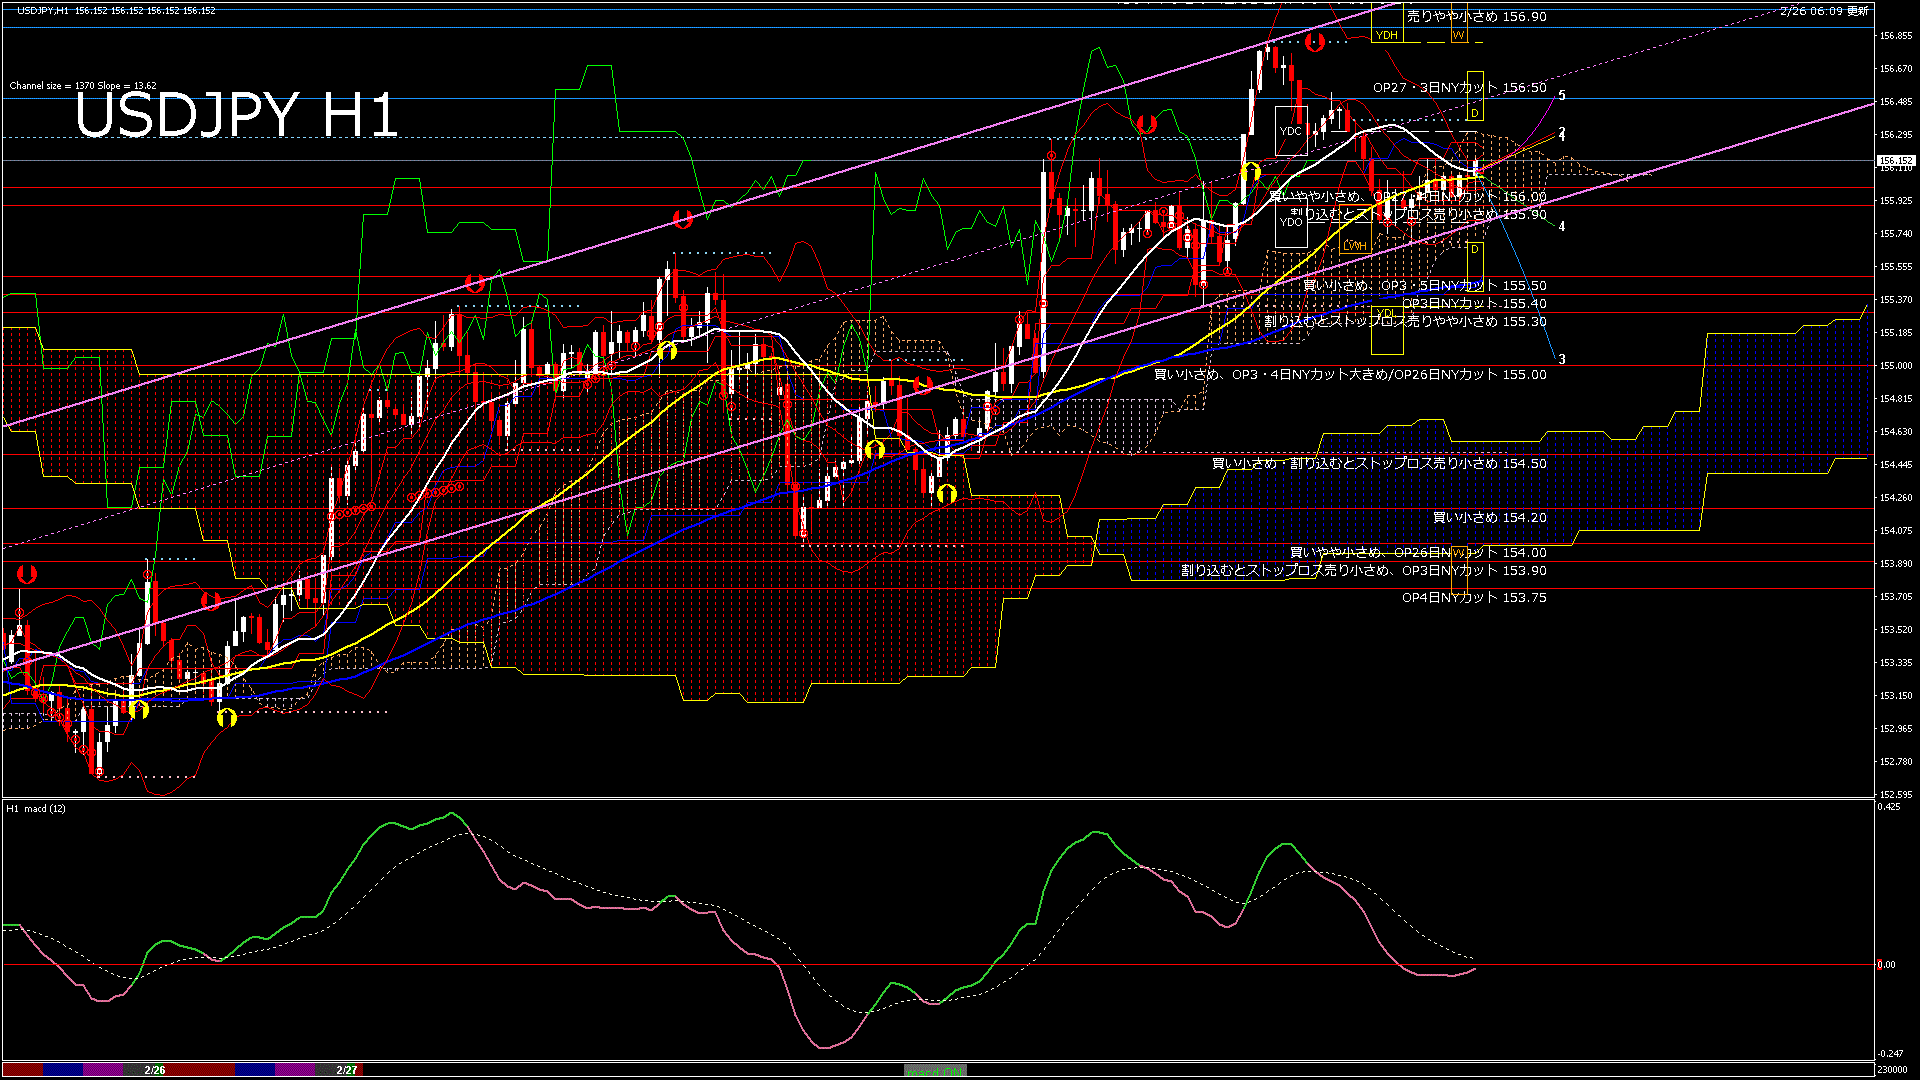The image size is (1920, 1080).
Task: Select the Channel size Slope text label
Action: click(82, 85)
